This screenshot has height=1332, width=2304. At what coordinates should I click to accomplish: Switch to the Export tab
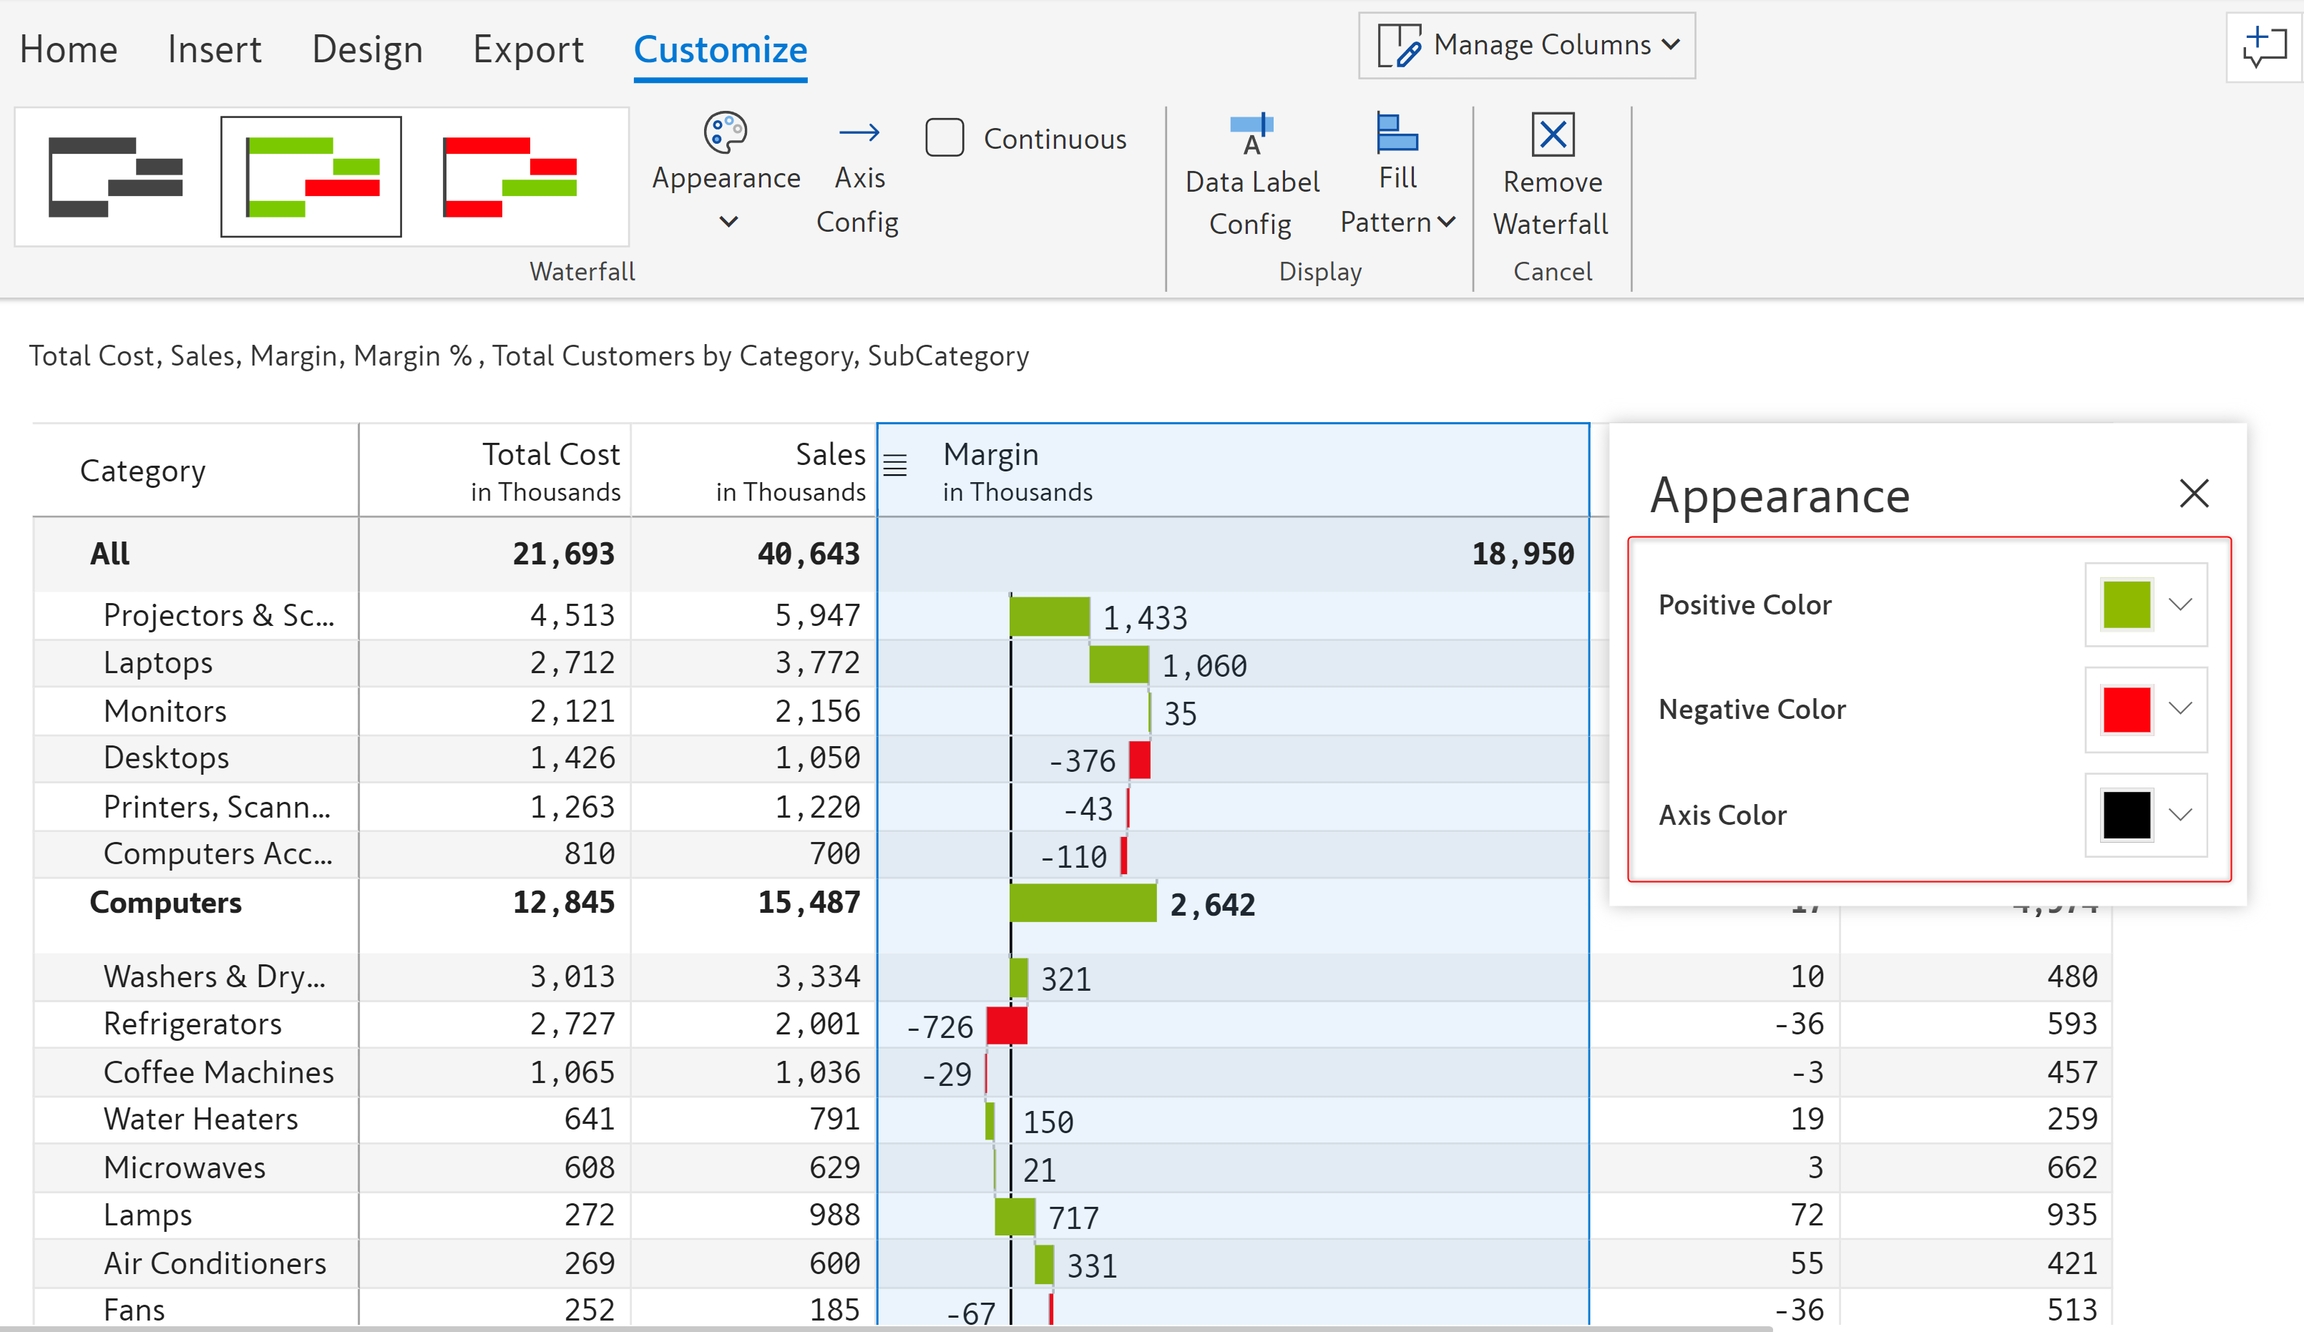coord(528,49)
